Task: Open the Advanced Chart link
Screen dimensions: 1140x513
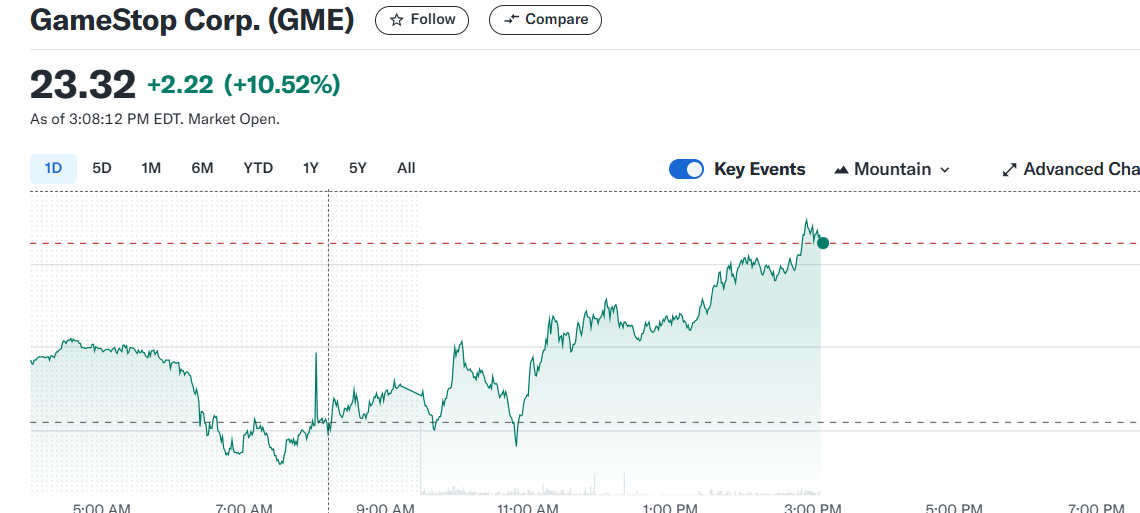Action: click(1070, 169)
